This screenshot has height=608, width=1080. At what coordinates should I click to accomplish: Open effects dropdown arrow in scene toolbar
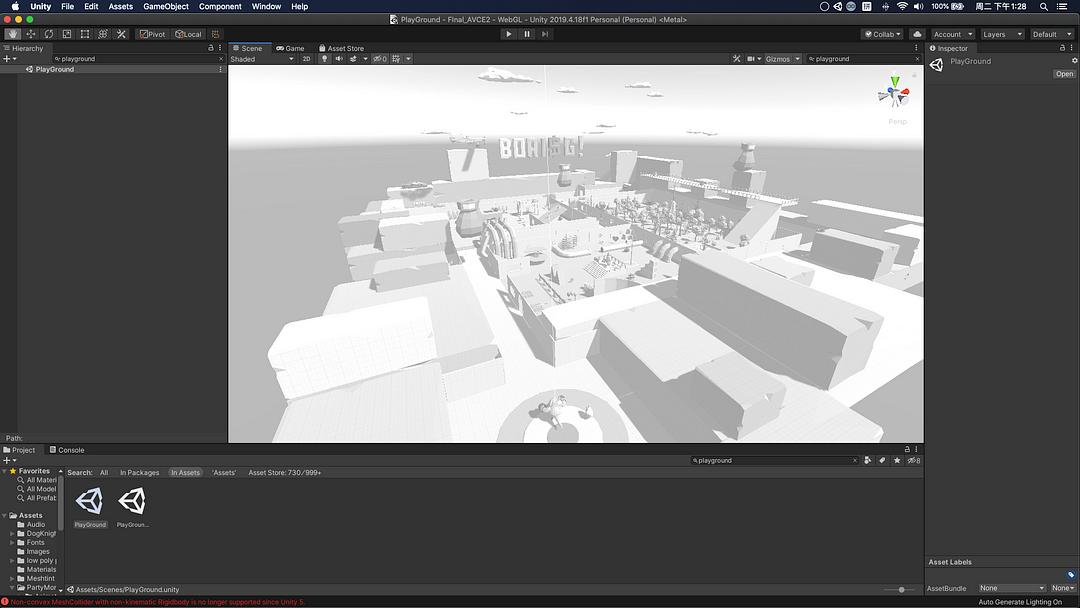pos(365,59)
